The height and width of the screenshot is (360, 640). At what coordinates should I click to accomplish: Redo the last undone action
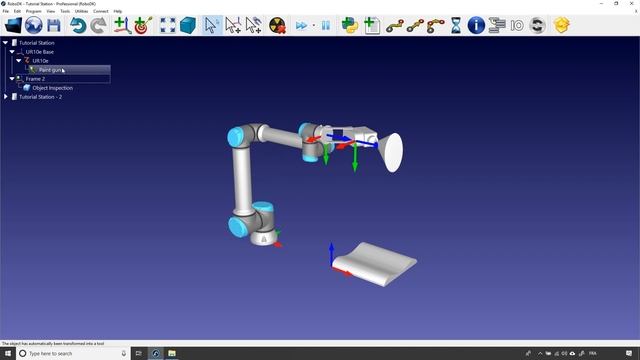point(98,25)
